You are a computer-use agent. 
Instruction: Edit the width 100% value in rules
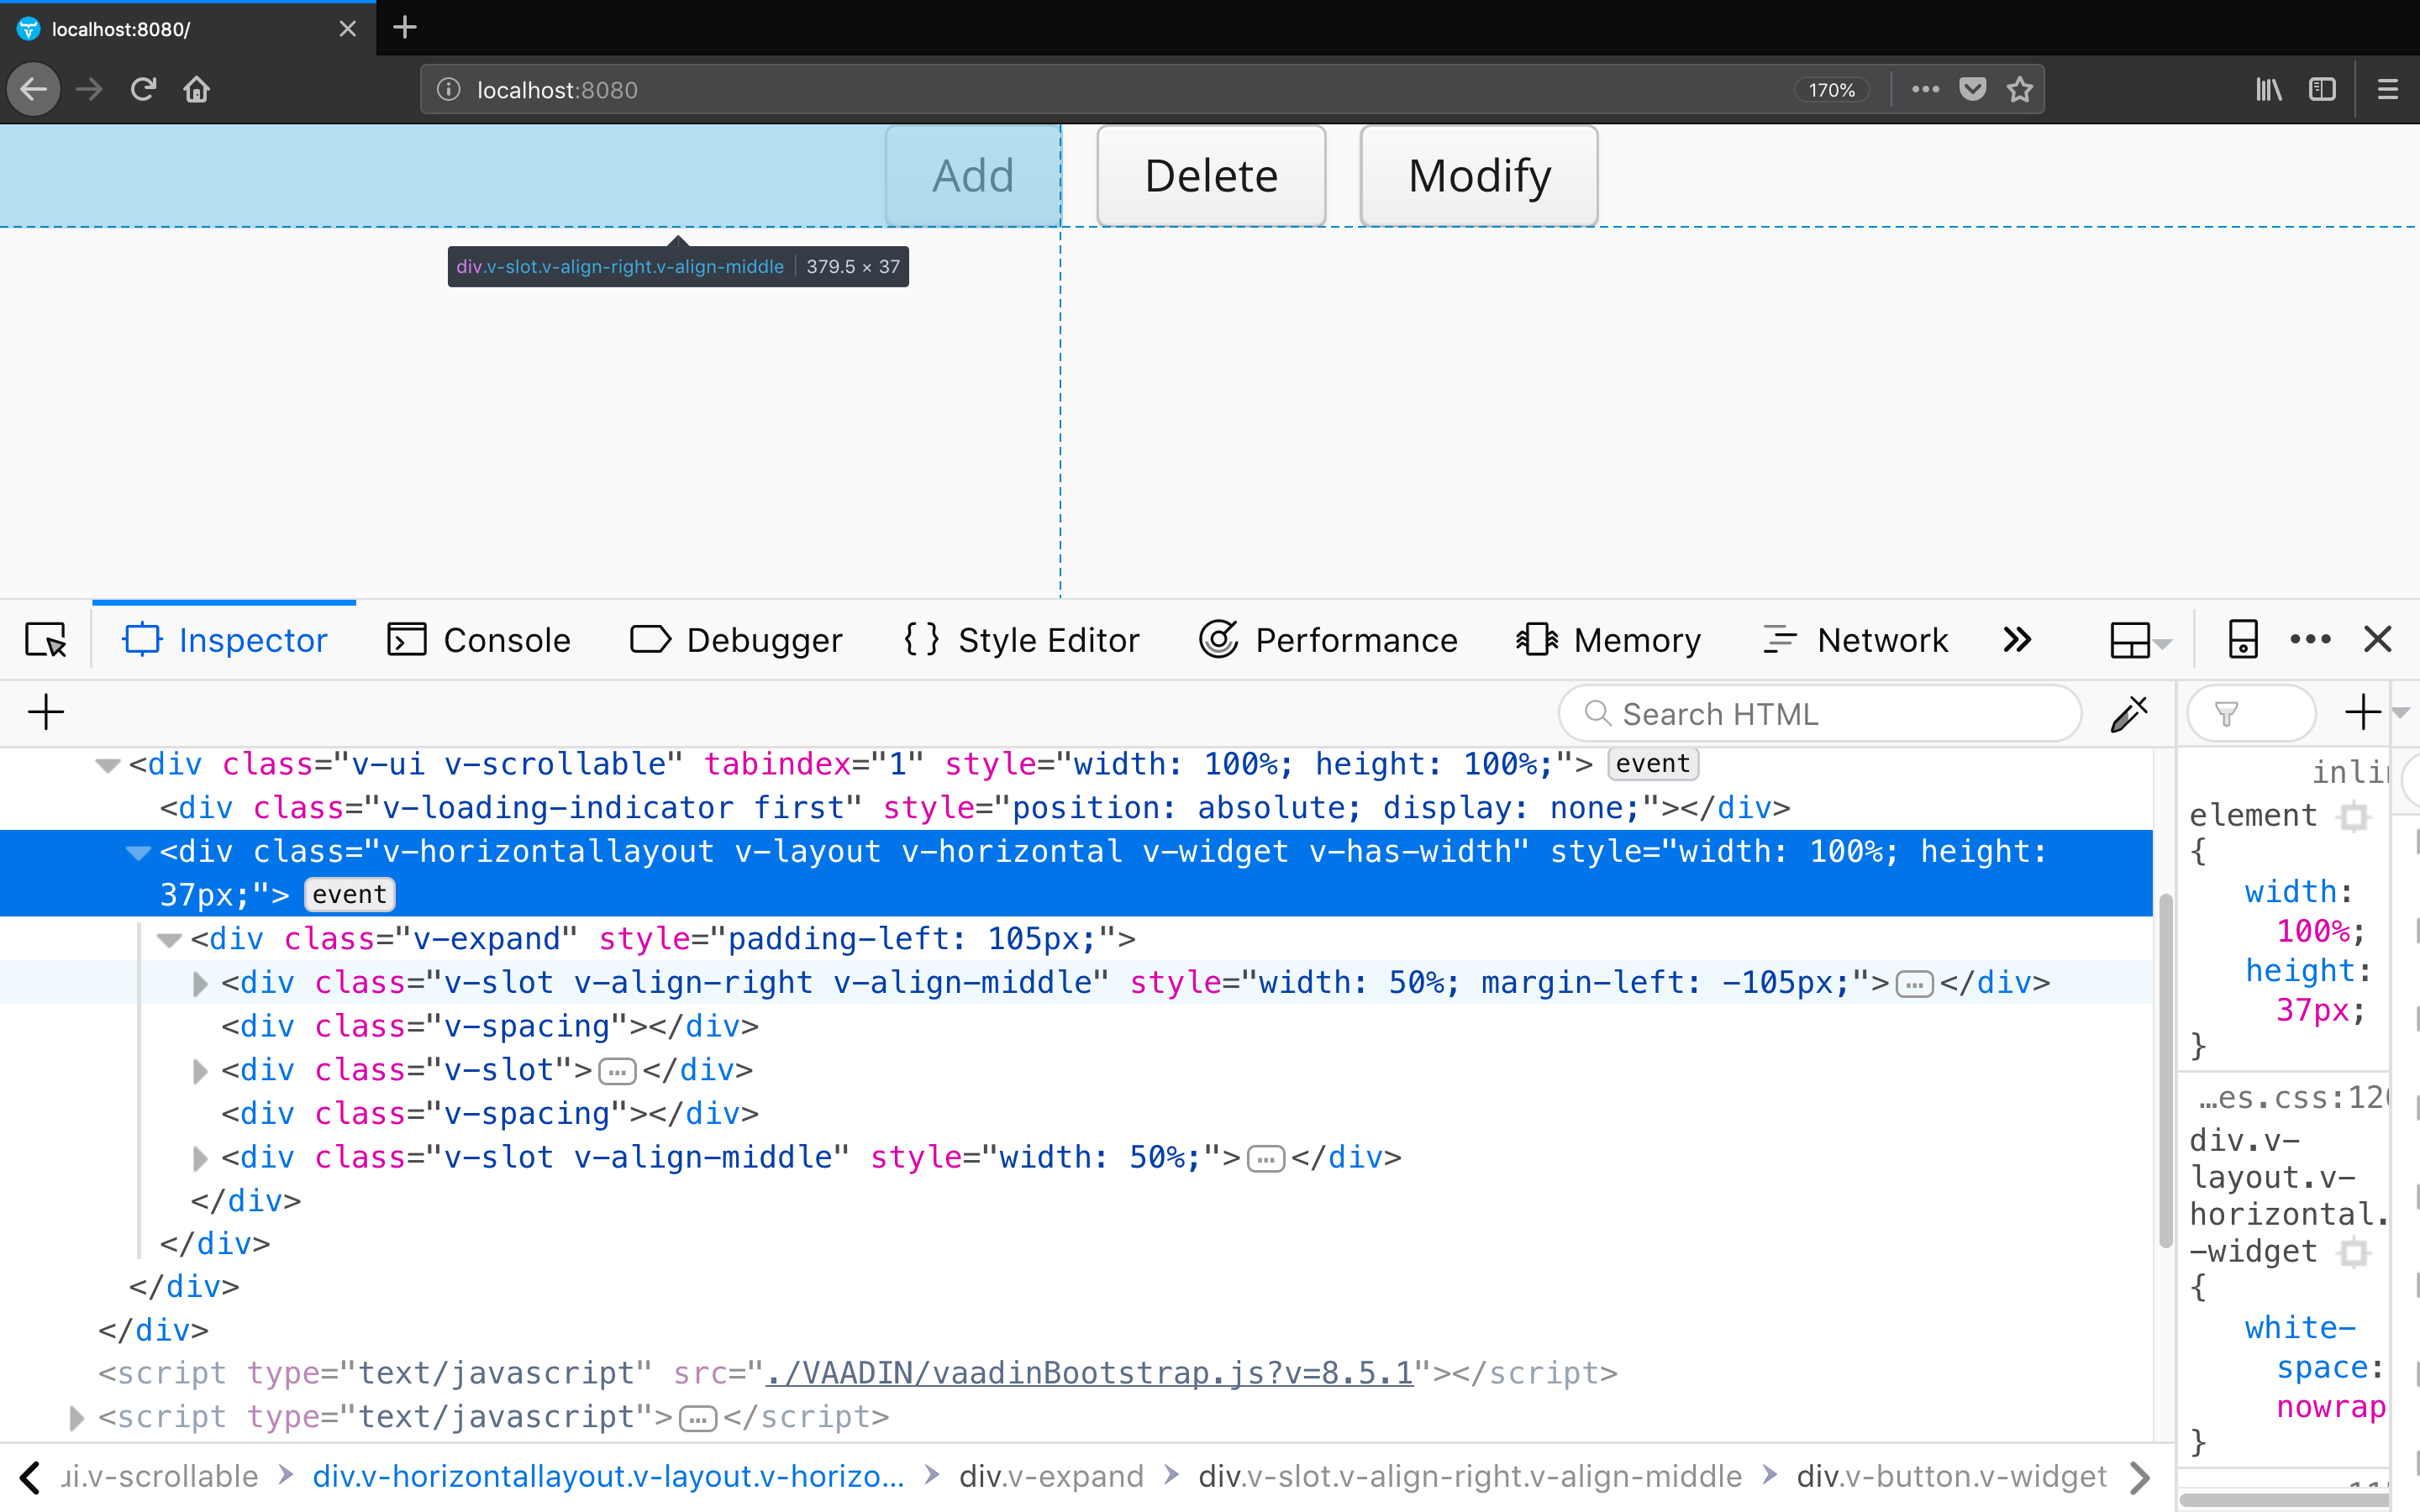click(x=2313, y=932)
